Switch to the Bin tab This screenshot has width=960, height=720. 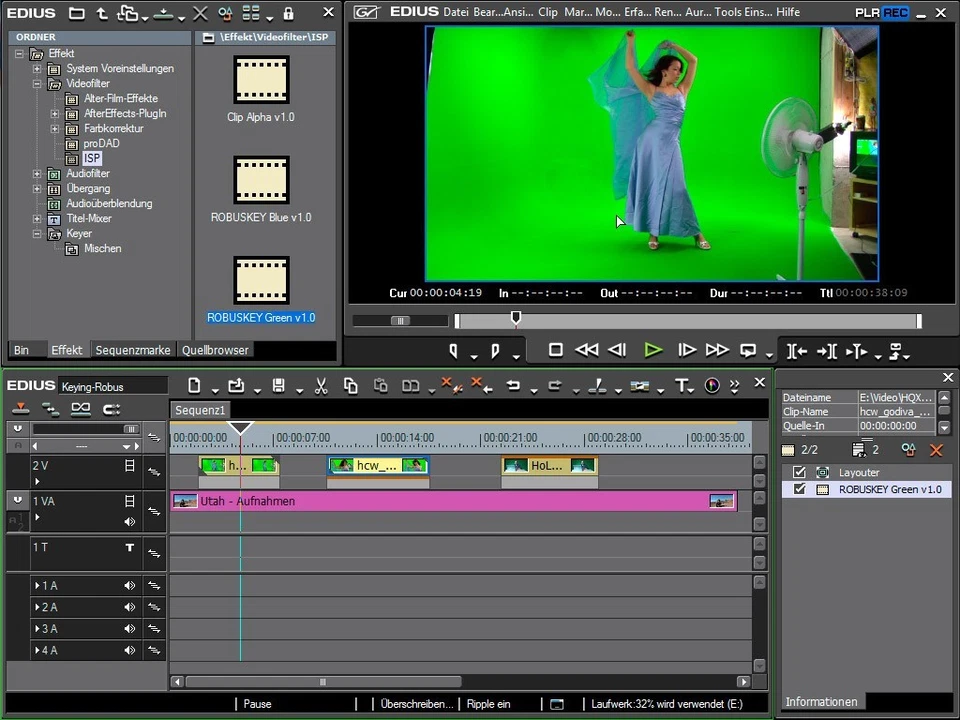21,351
